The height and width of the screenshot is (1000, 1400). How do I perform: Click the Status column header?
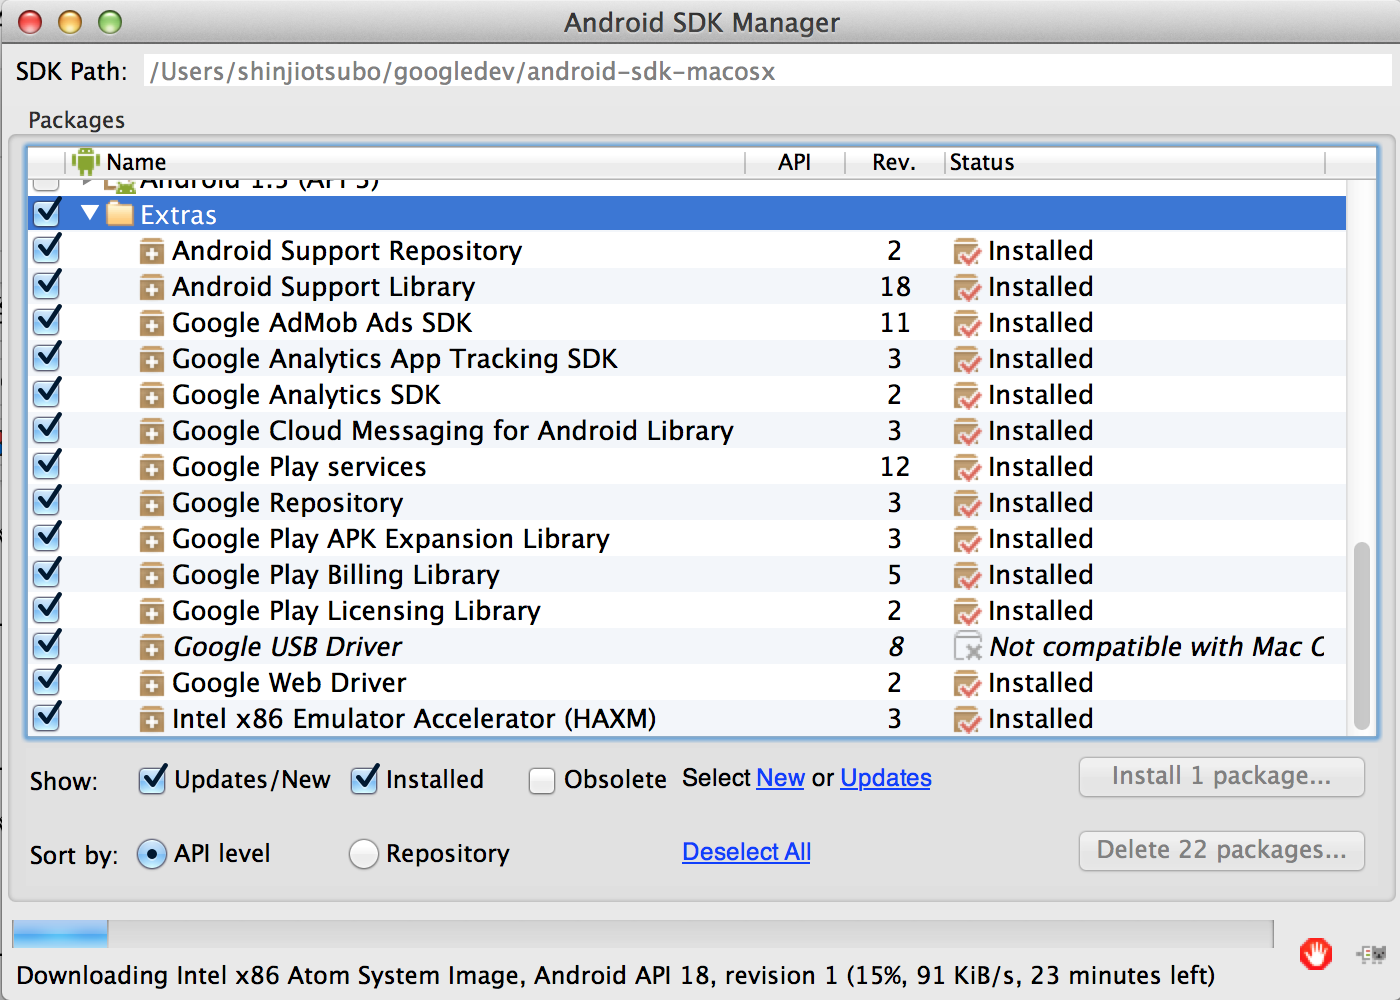(x=982, y=162)
